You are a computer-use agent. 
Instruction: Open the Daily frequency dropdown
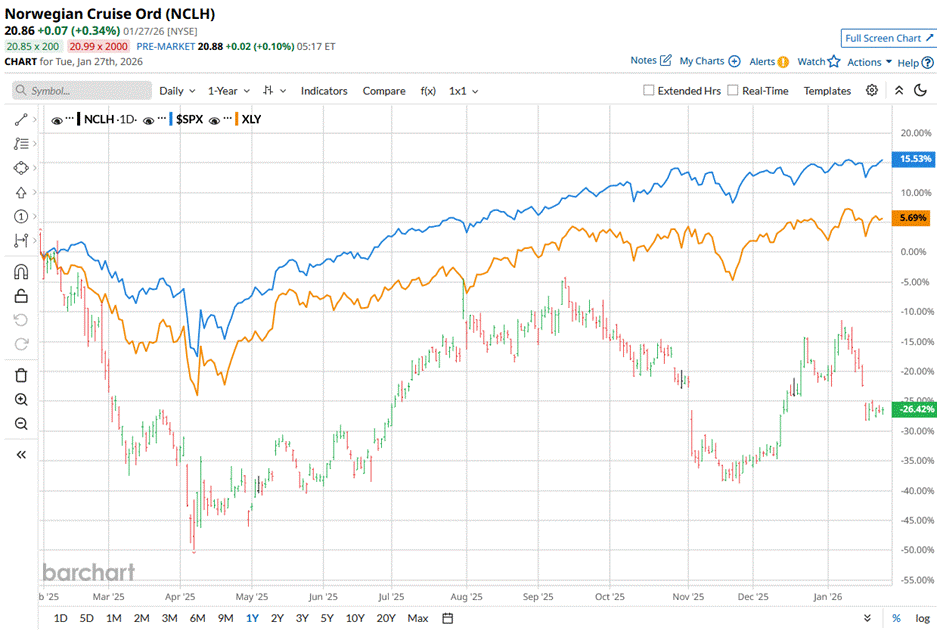(x=177, y=91)
